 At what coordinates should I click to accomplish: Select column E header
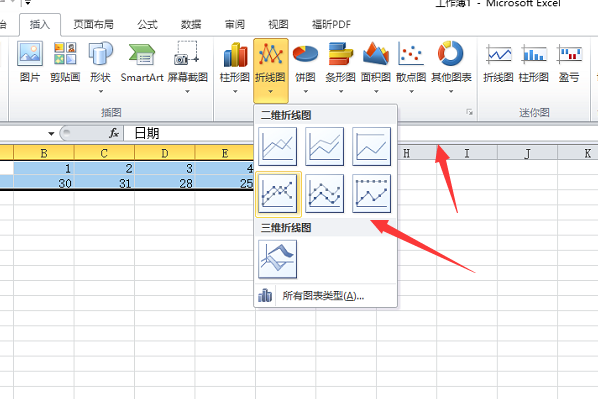point(225,153)
